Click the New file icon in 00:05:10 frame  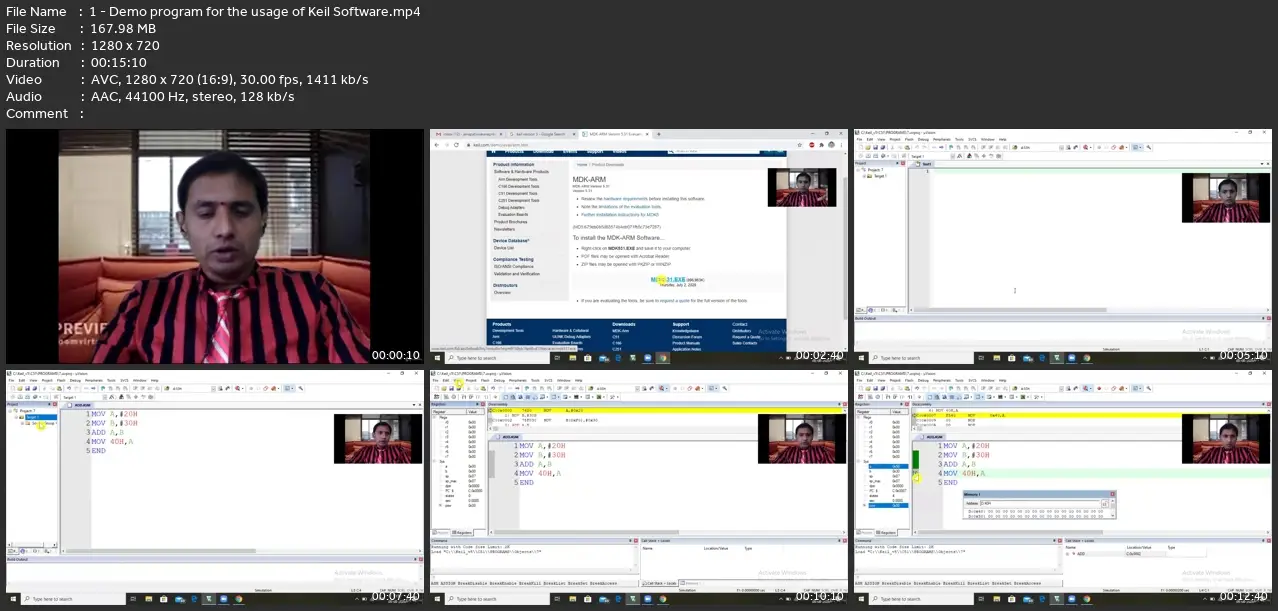point(861,148)
